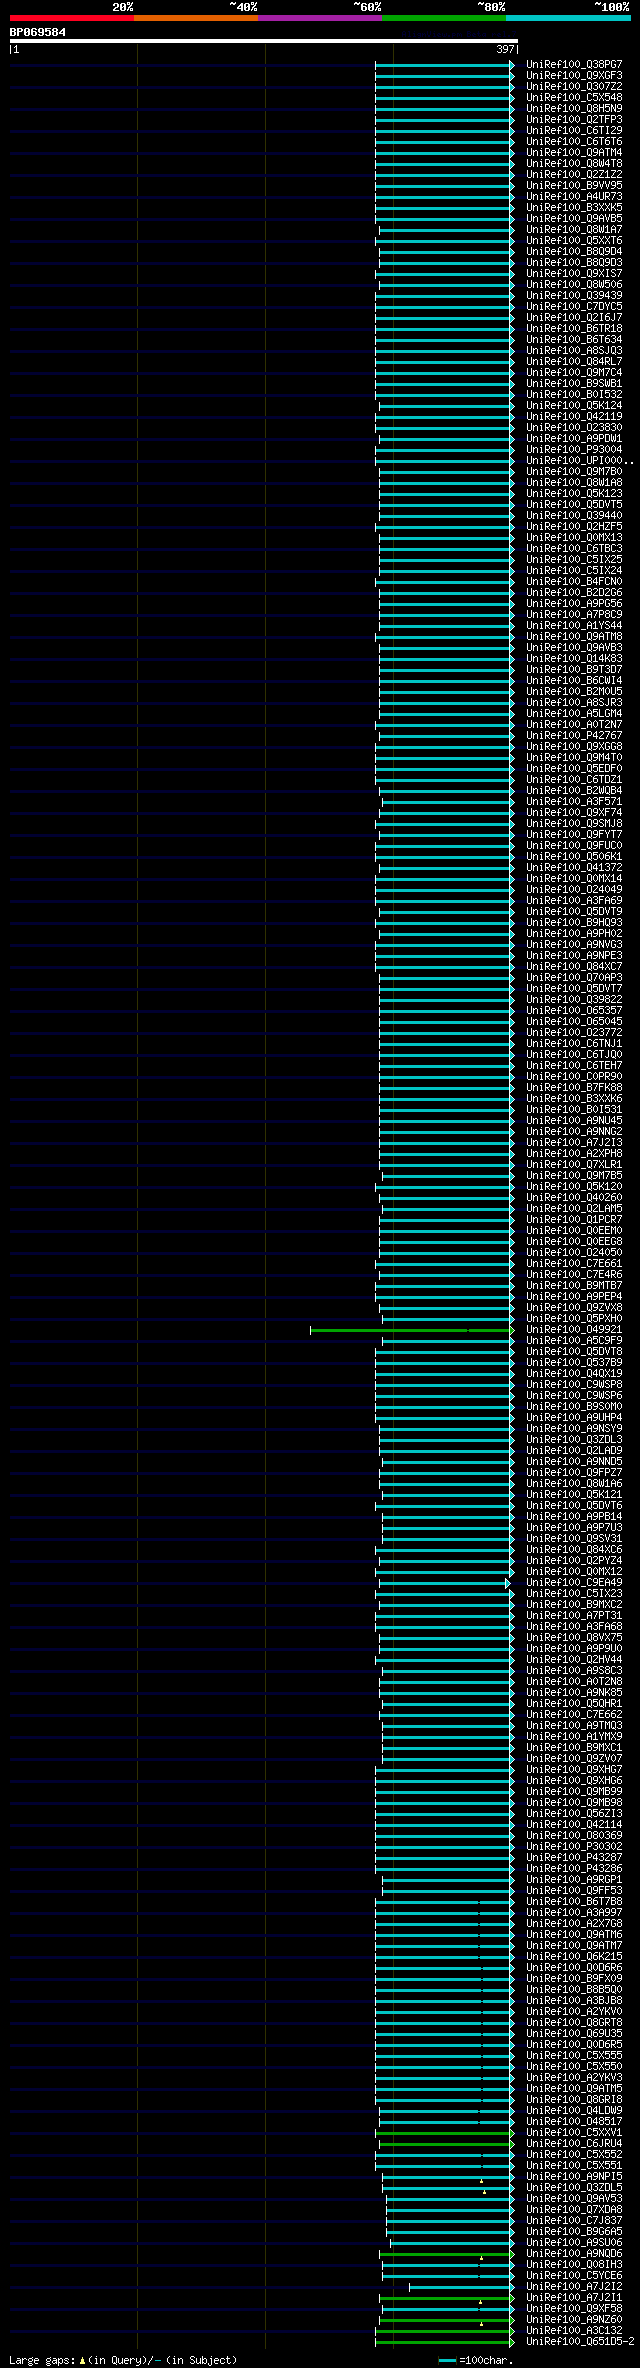Click hit label UniRef100_A5C9F9

[x=574, y=1340]
